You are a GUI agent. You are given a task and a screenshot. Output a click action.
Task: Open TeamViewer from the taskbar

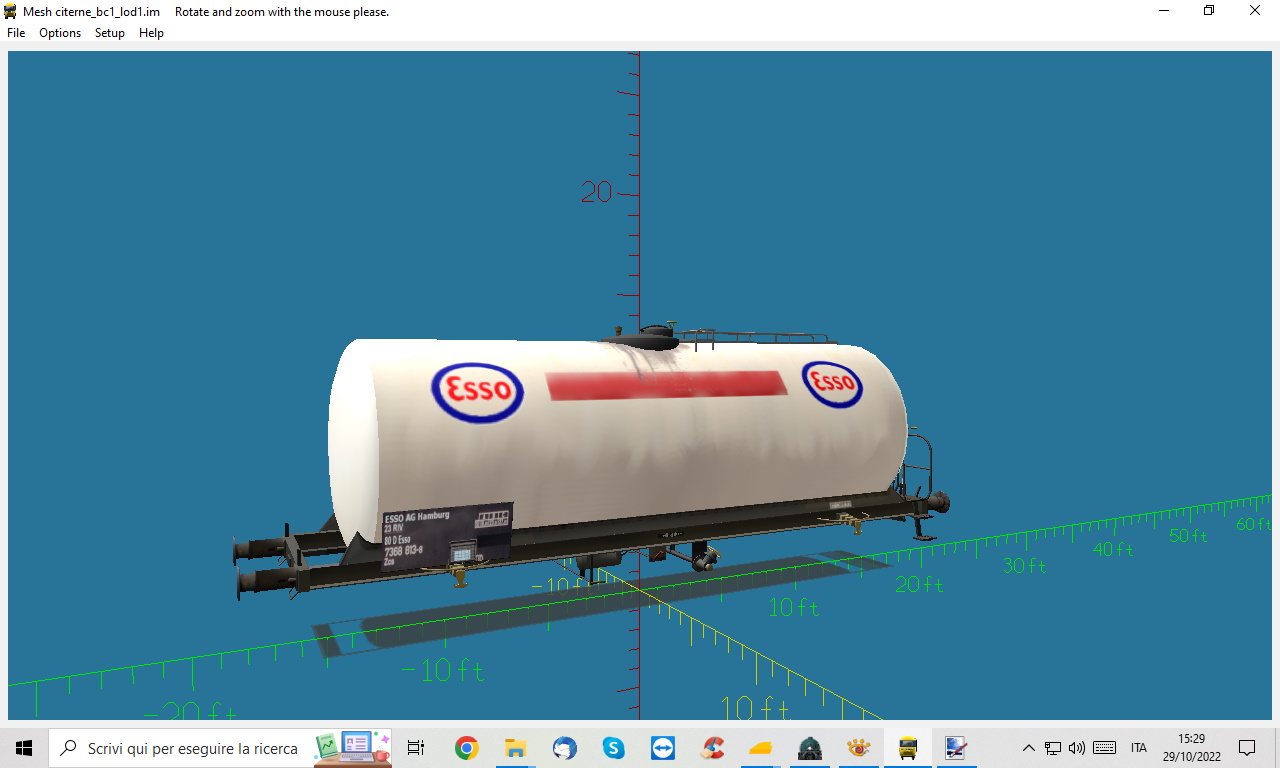click(x=662, y=748)
